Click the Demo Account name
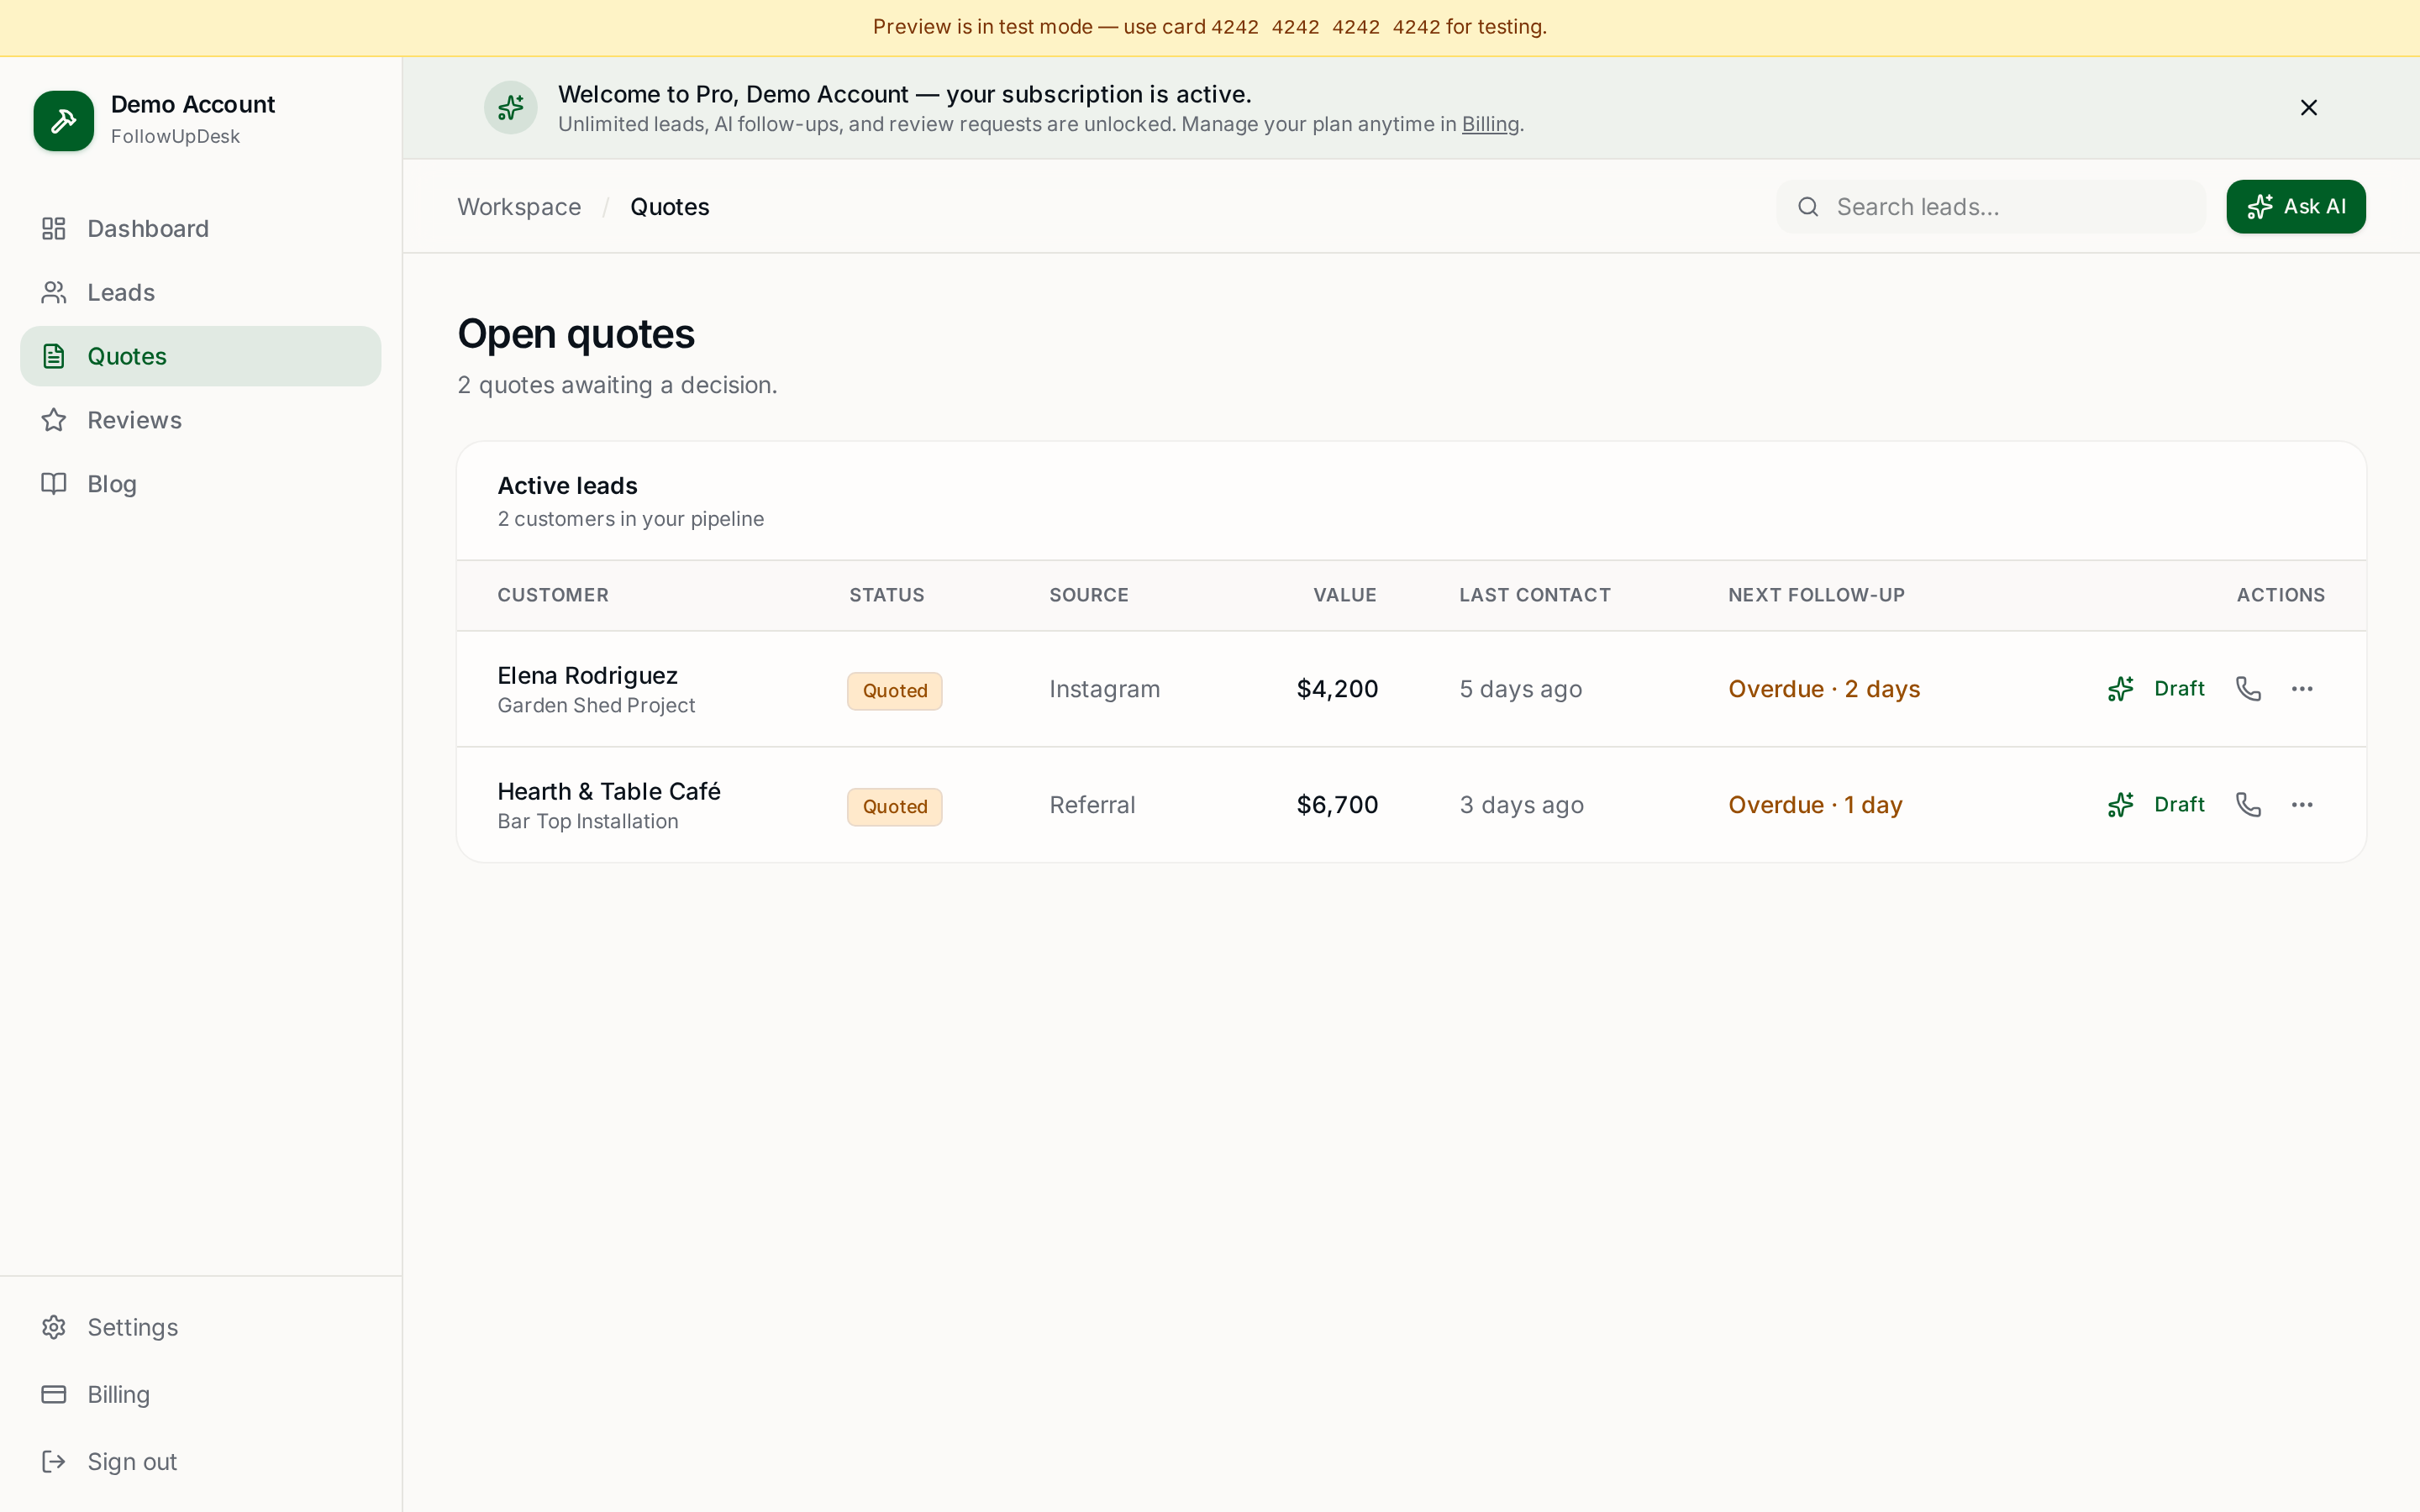 click(193, 104)
